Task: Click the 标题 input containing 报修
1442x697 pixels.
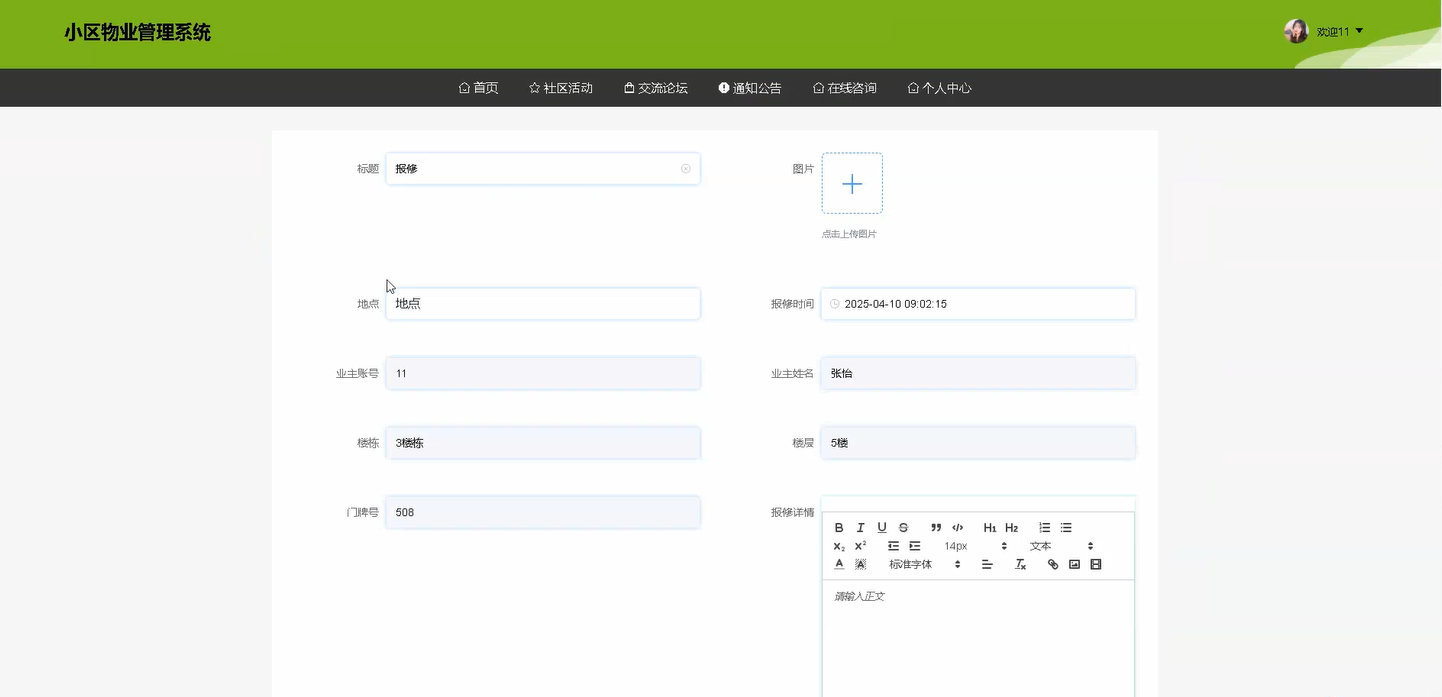Action: 543,168
